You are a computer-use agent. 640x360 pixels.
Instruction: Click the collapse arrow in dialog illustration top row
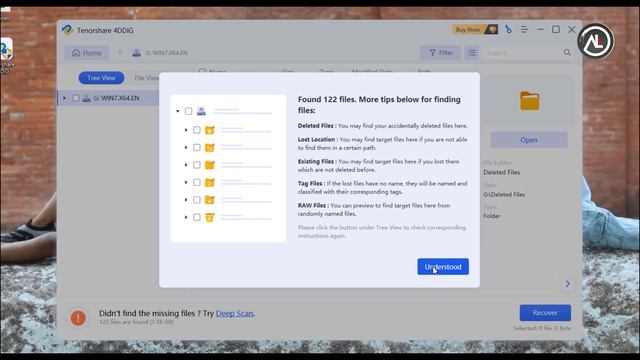[178, 111]
